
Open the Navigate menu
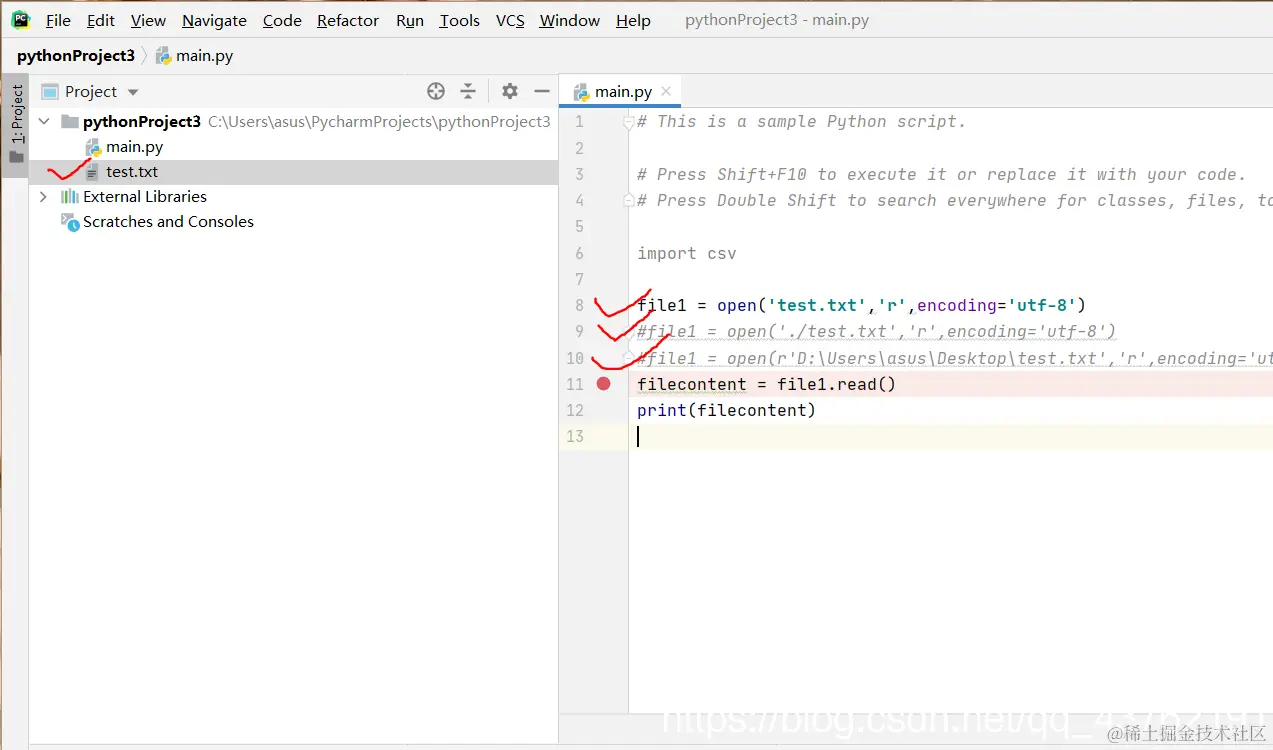tap(214, 20)
